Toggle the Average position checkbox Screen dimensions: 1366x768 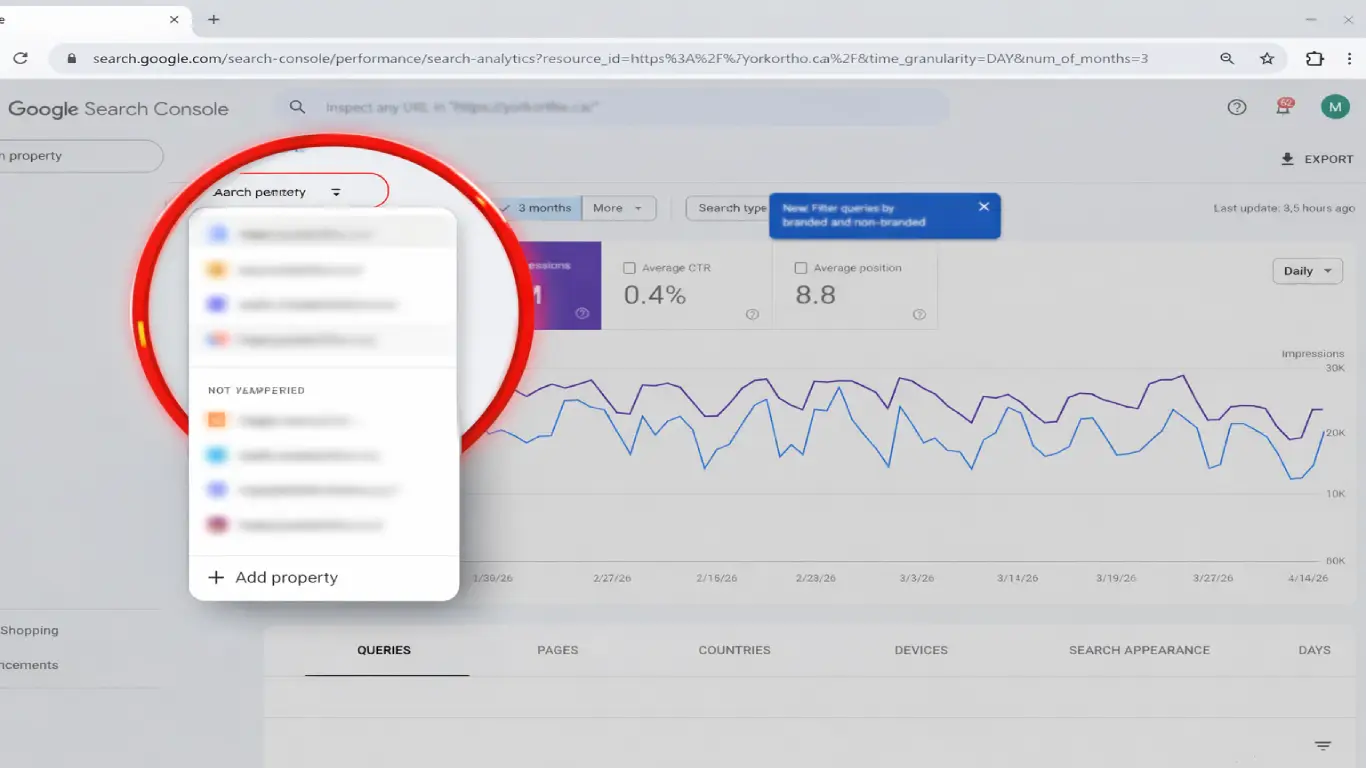(x=800, y=268)
